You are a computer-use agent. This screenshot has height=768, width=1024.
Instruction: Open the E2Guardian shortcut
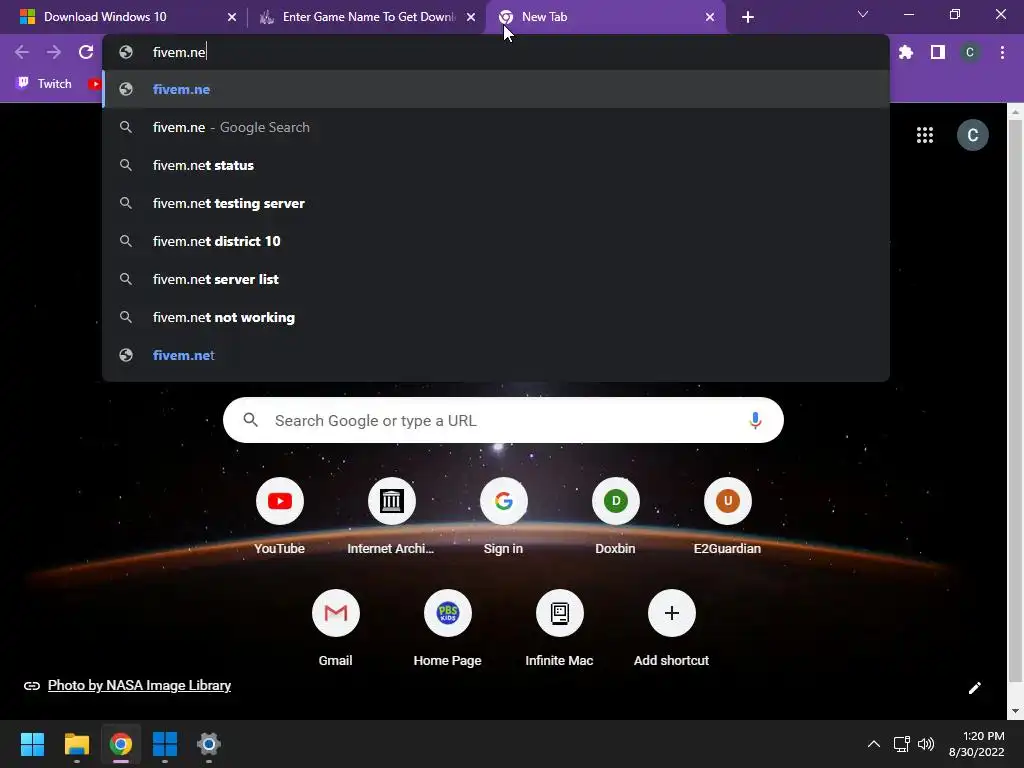click(728, 516)
